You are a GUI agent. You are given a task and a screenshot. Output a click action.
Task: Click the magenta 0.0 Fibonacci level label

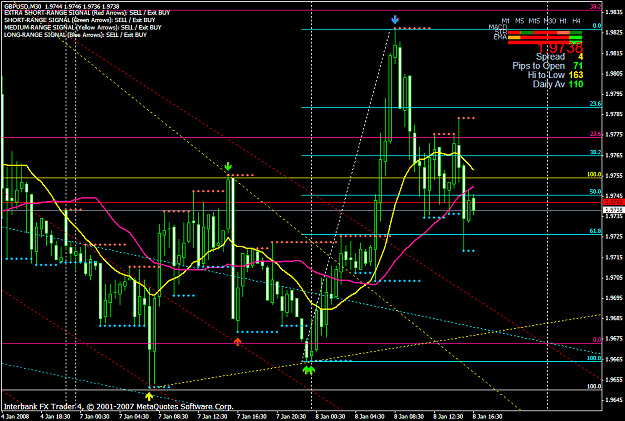coord(597,340)
